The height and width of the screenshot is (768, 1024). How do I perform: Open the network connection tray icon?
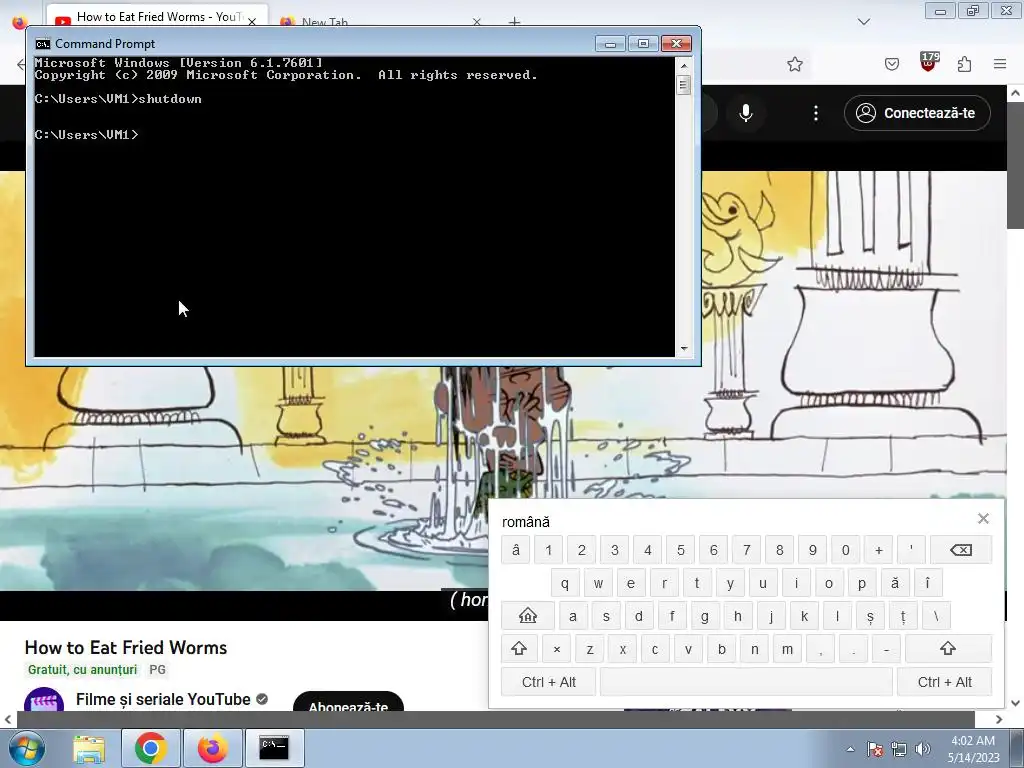[x=899, y=749]
